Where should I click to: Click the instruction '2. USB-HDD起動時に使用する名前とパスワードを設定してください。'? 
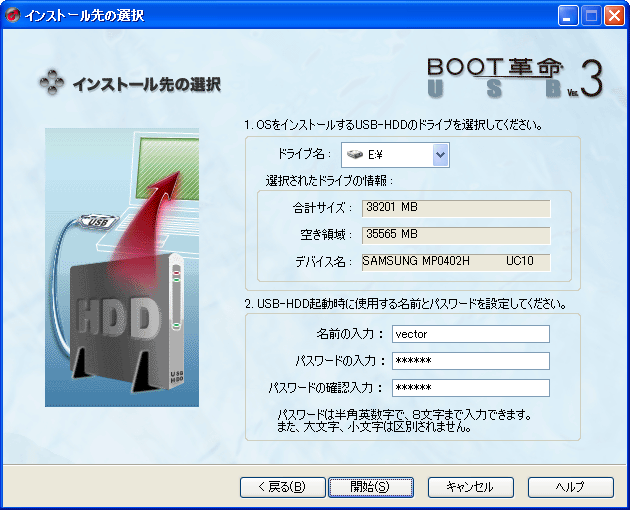405,304
